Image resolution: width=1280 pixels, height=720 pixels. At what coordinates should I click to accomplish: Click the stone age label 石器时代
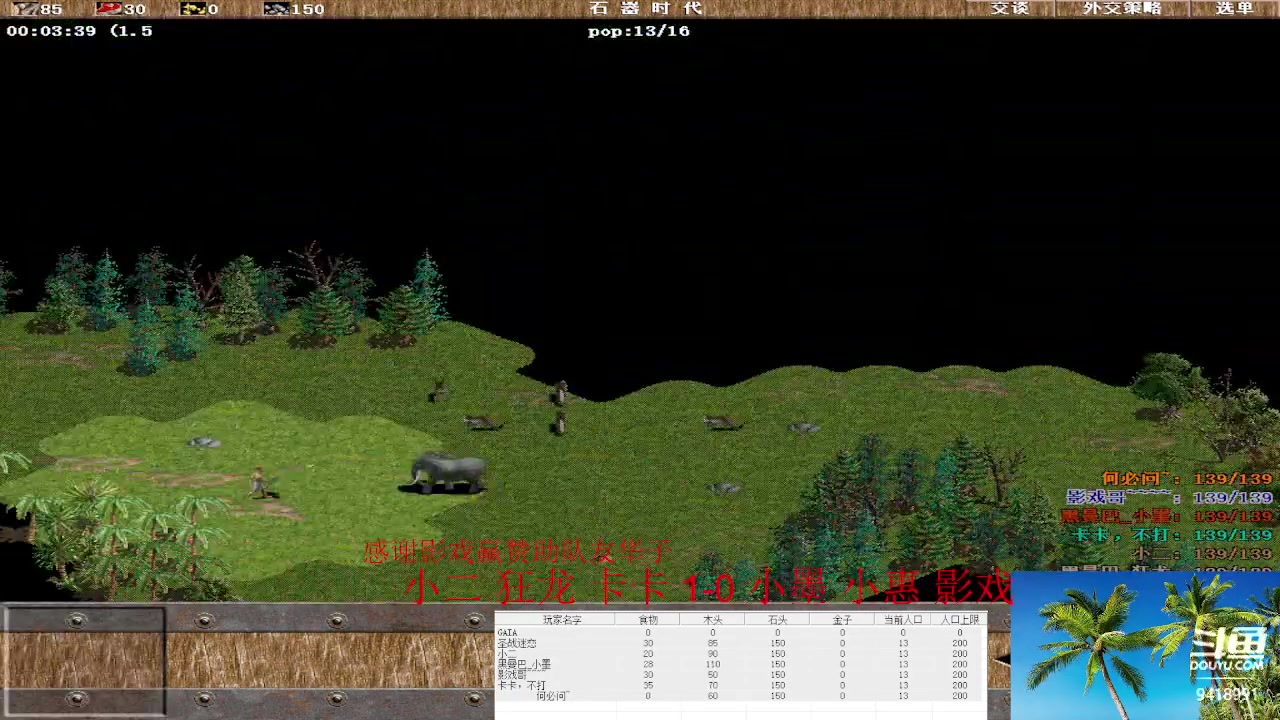646,8
